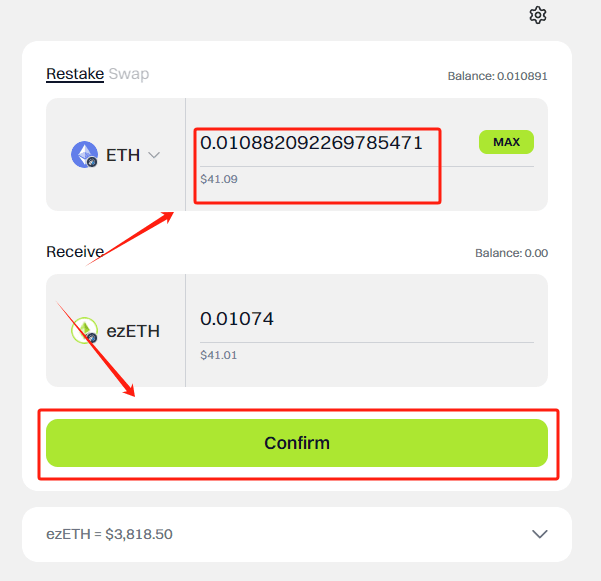Viewport: 601px width, 581px height.
Task: Click the ETH balance 0.010891 text
Action: (x=497, y=76)
